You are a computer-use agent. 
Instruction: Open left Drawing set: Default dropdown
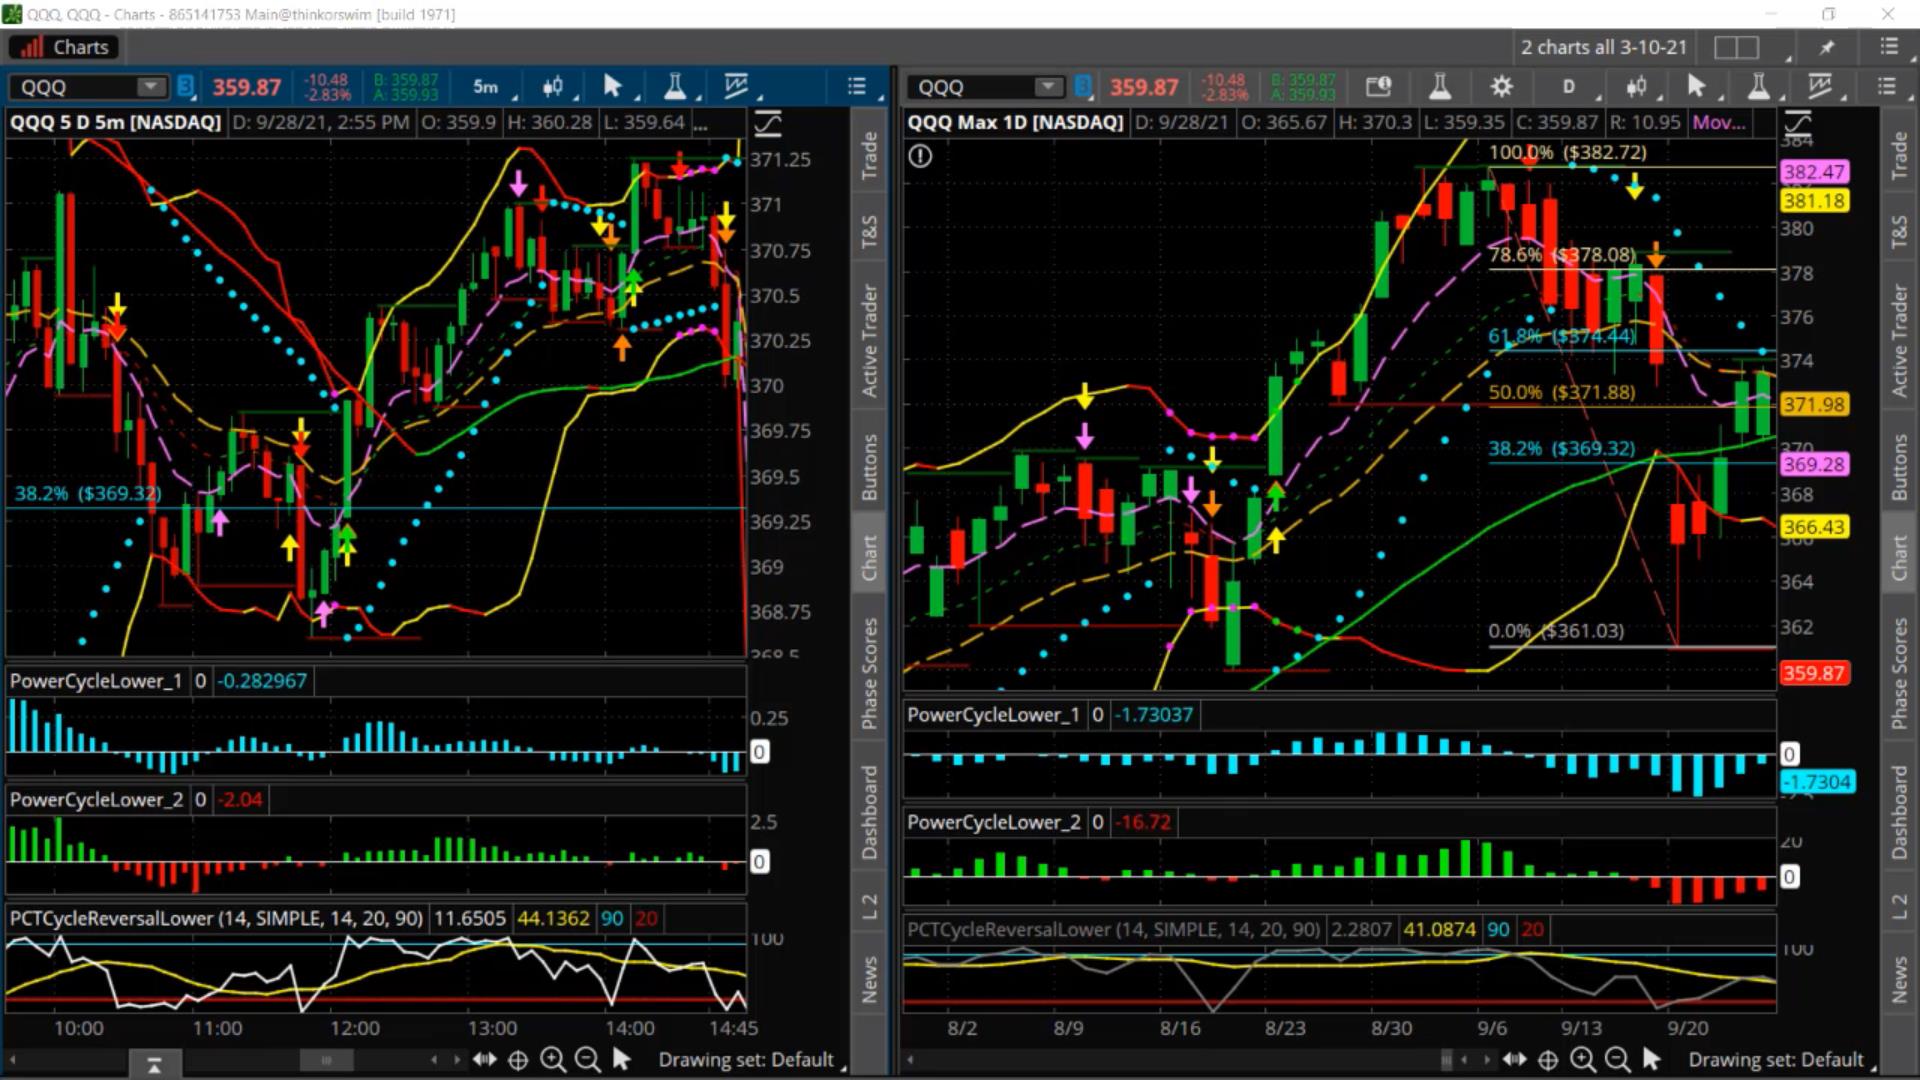(x=750, y=1060)
